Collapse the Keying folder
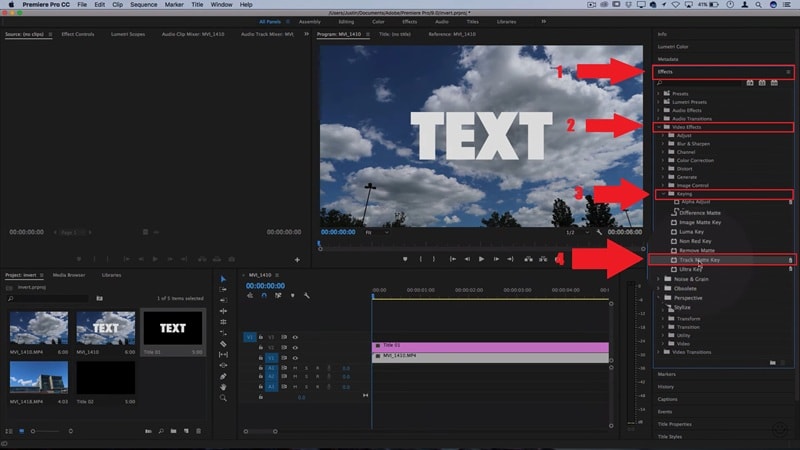 (x=663, y=194)
